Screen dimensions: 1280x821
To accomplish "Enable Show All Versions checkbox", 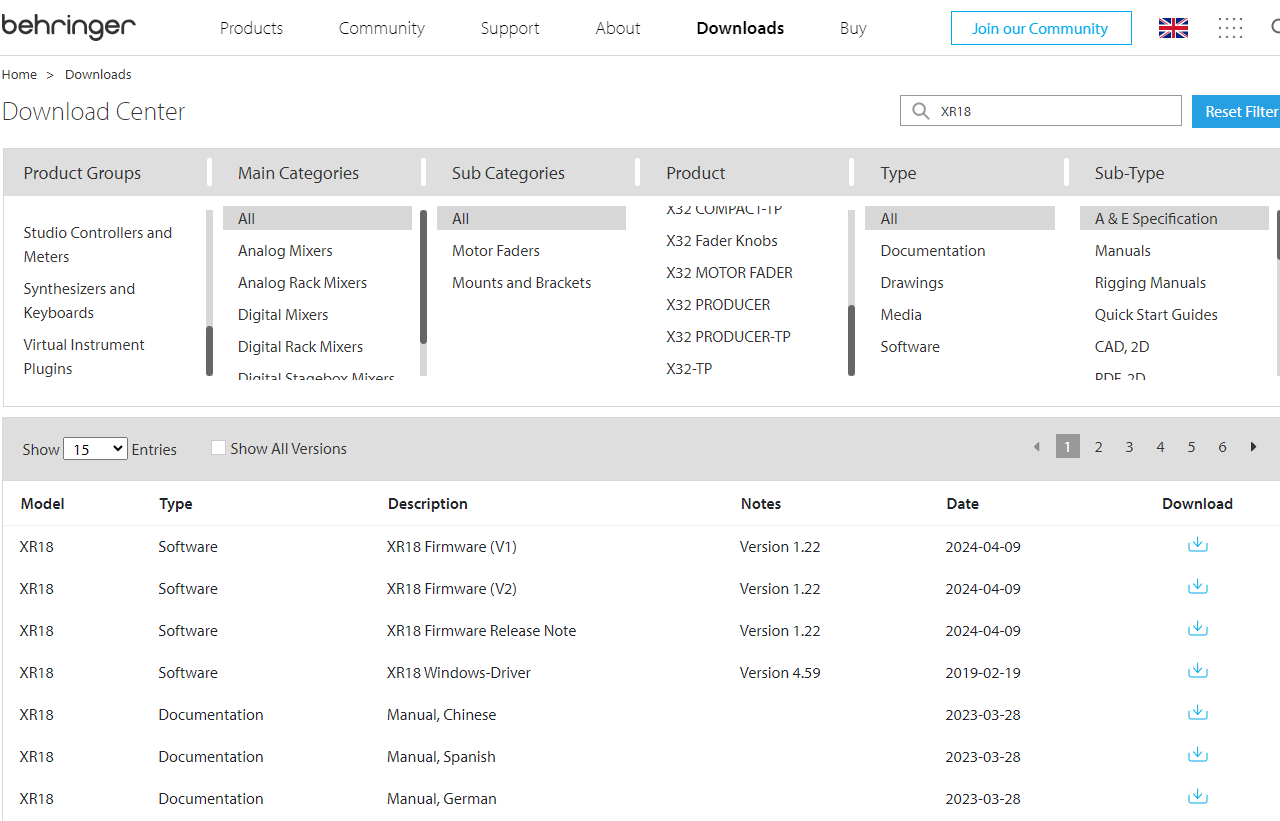I will click(218, 448).
